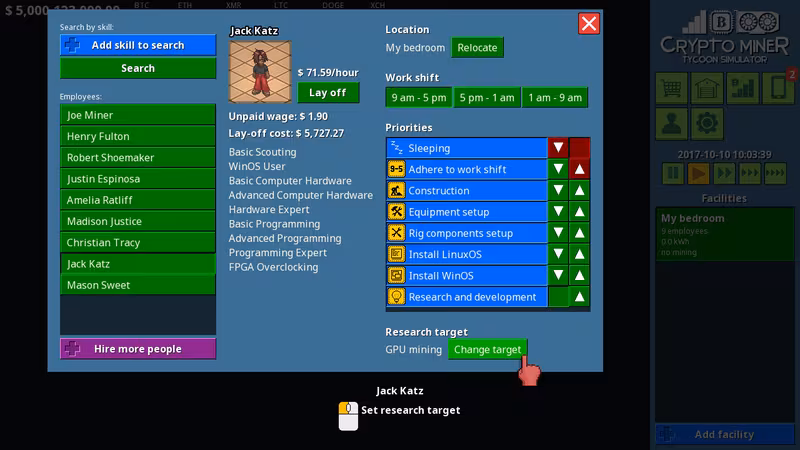Open the phone icon with notification badge
The image size is (800, 450).
coord(779,88)
